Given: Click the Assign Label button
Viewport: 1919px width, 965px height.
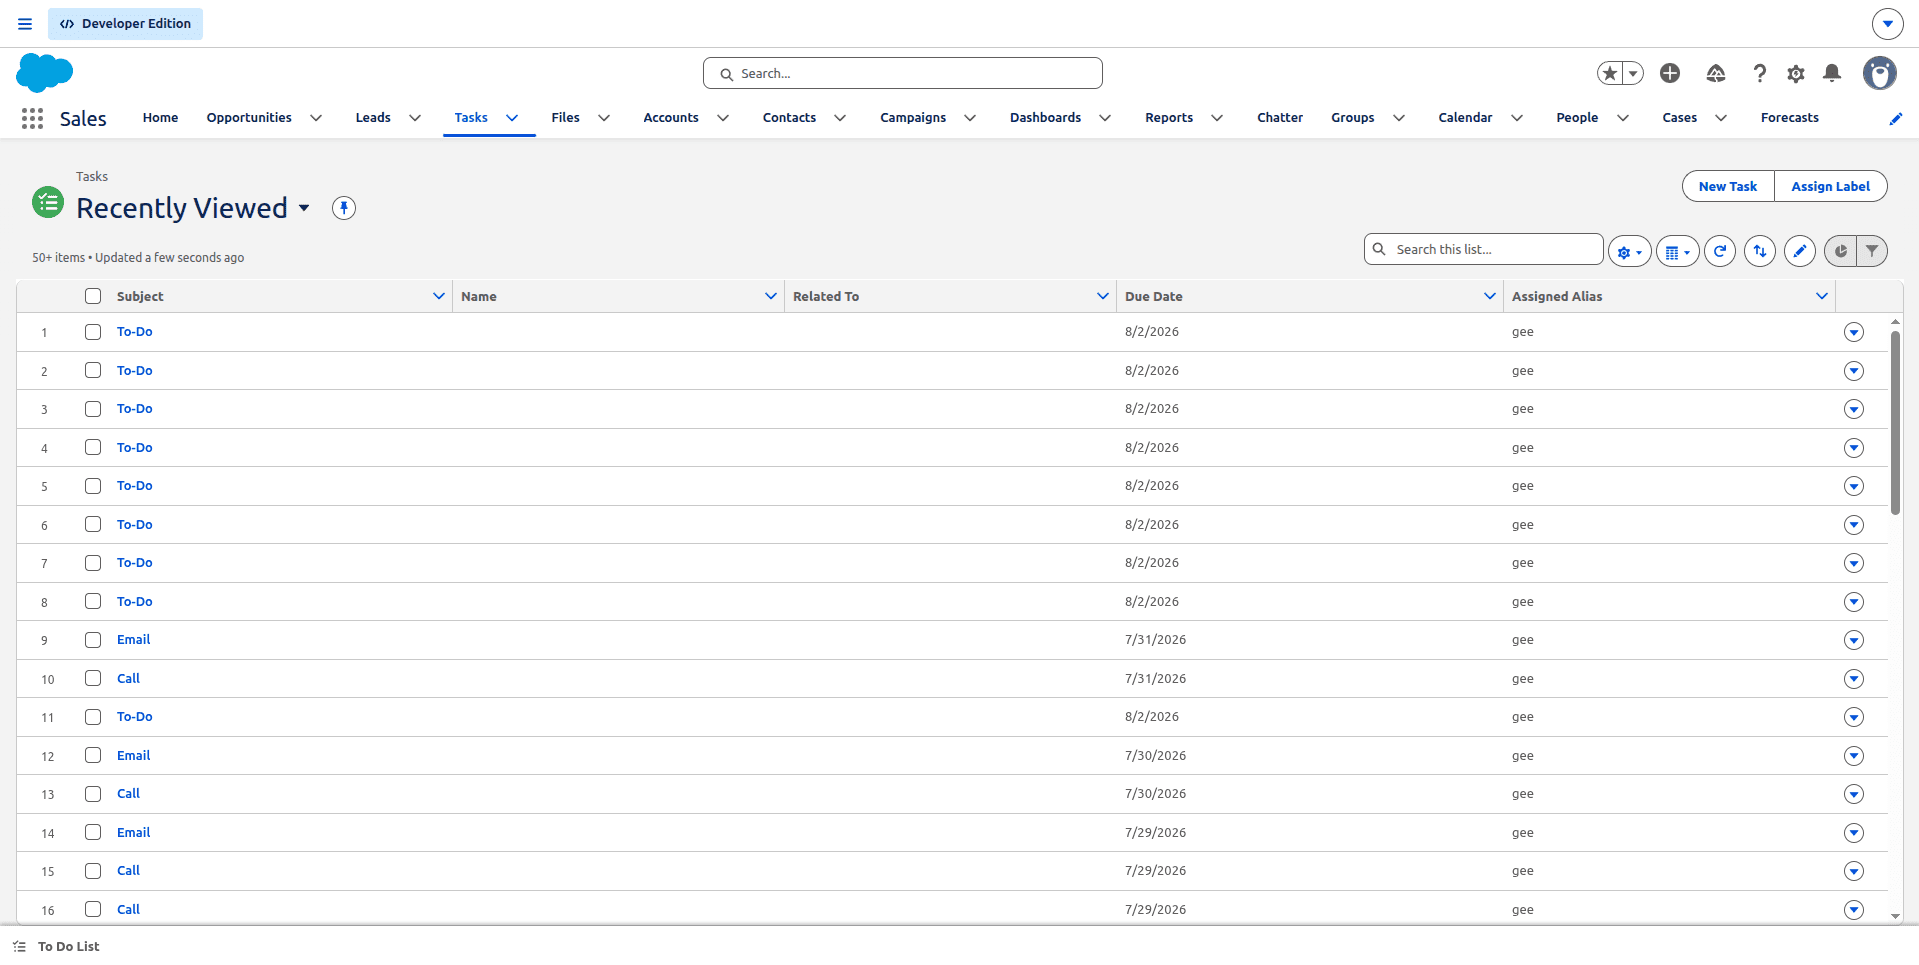Looking at the screenshot, I should (x=1831, y=186).
